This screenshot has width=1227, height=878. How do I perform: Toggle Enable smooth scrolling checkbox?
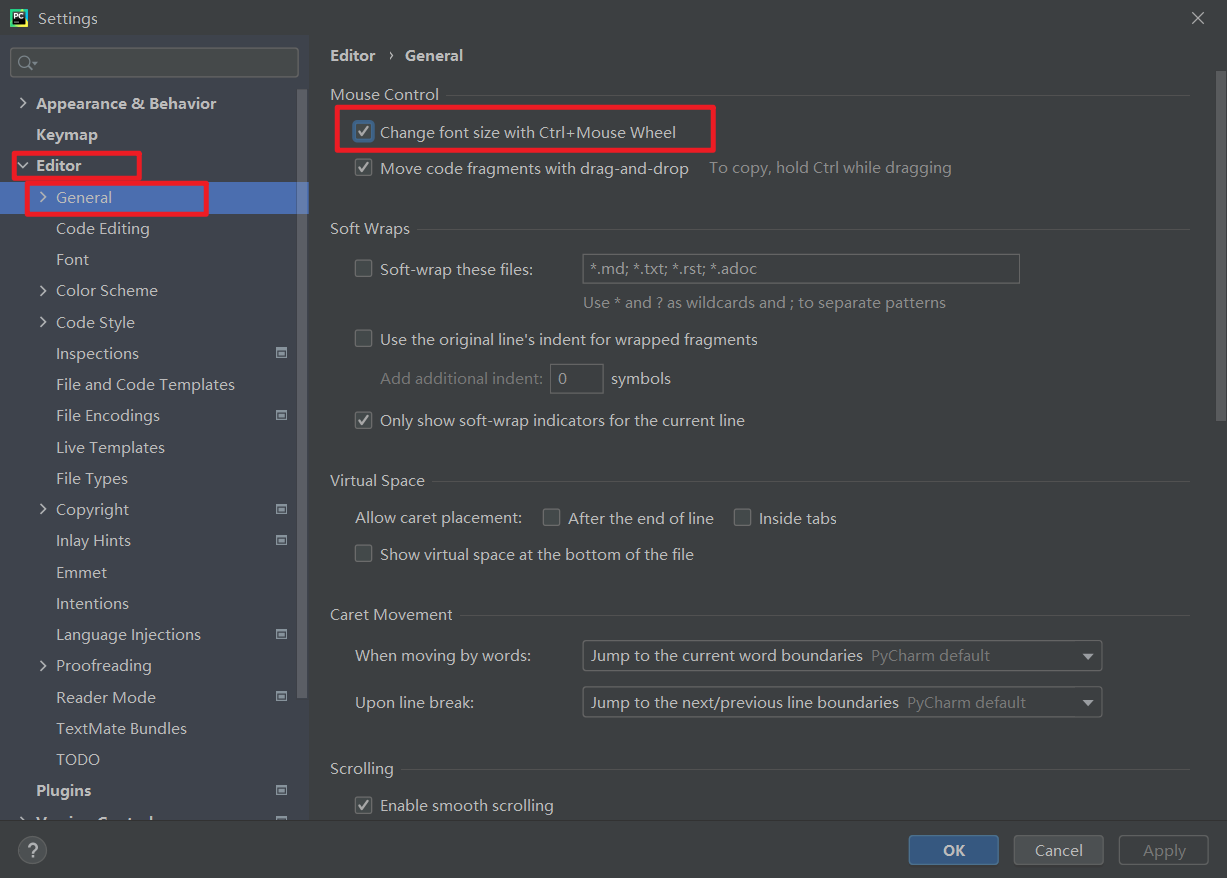[364, 805]
